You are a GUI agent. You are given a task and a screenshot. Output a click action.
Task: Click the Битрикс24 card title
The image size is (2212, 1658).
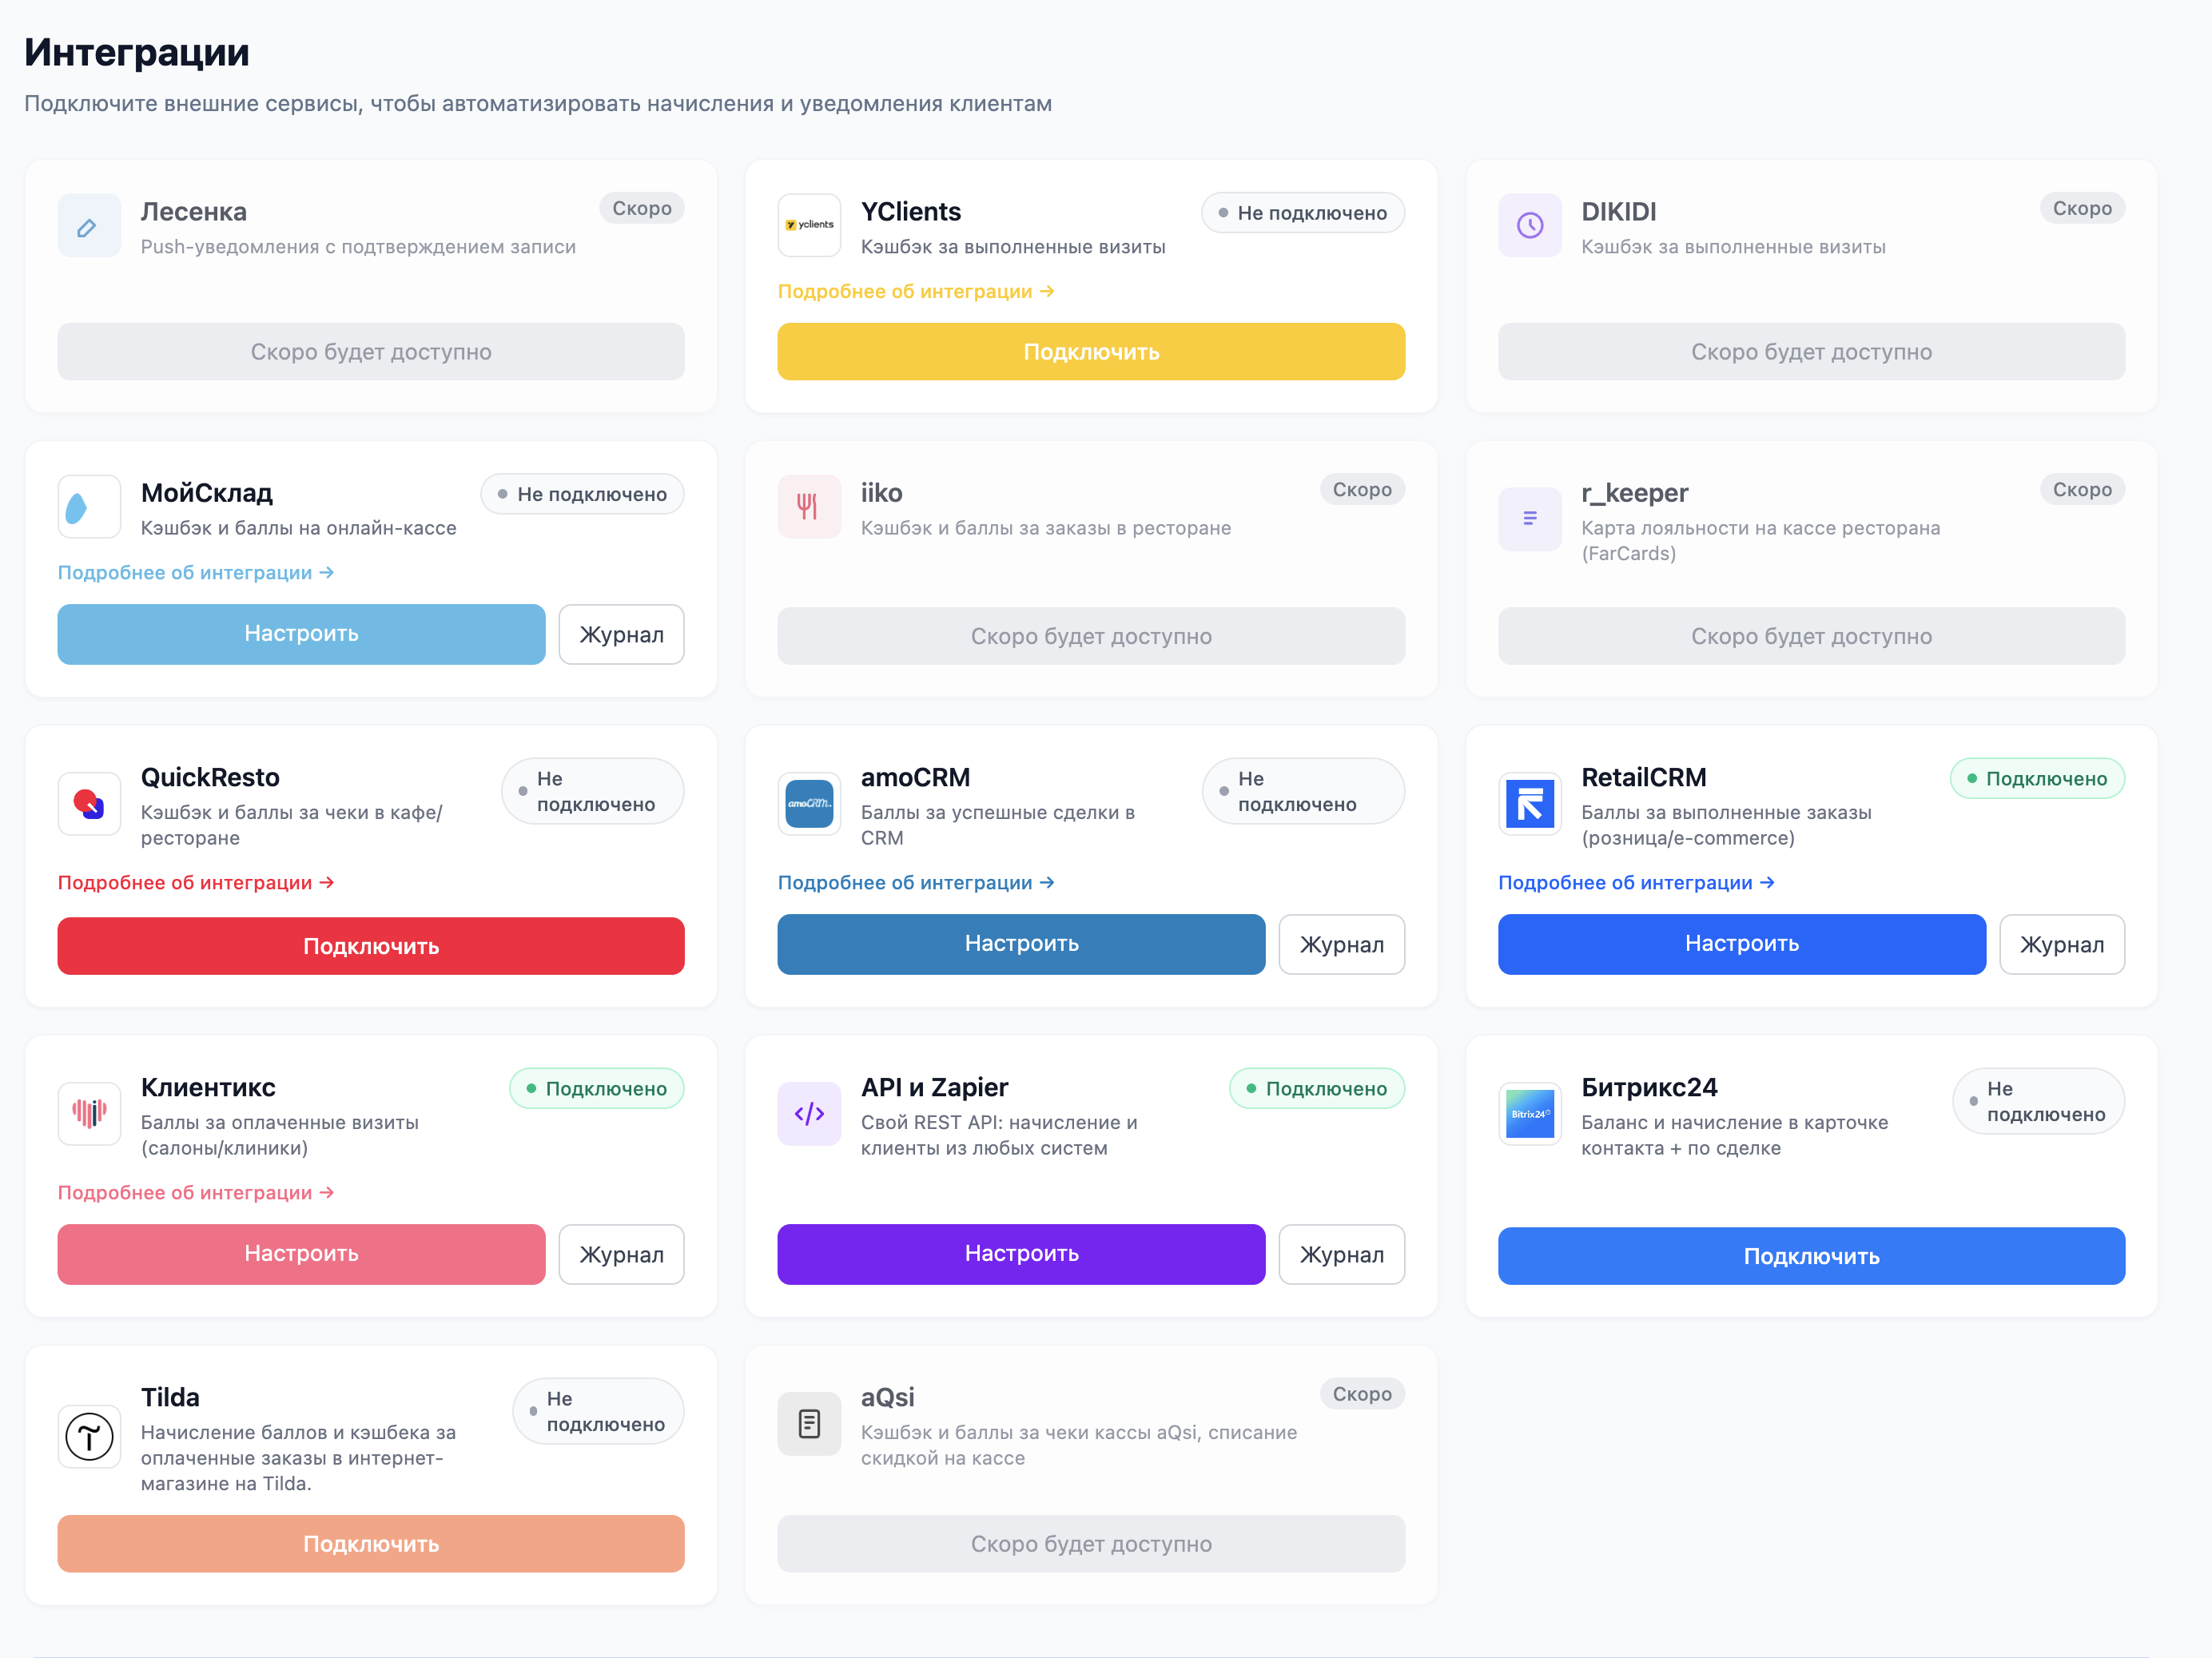pyautogui.click(x=1649, y=1087)
